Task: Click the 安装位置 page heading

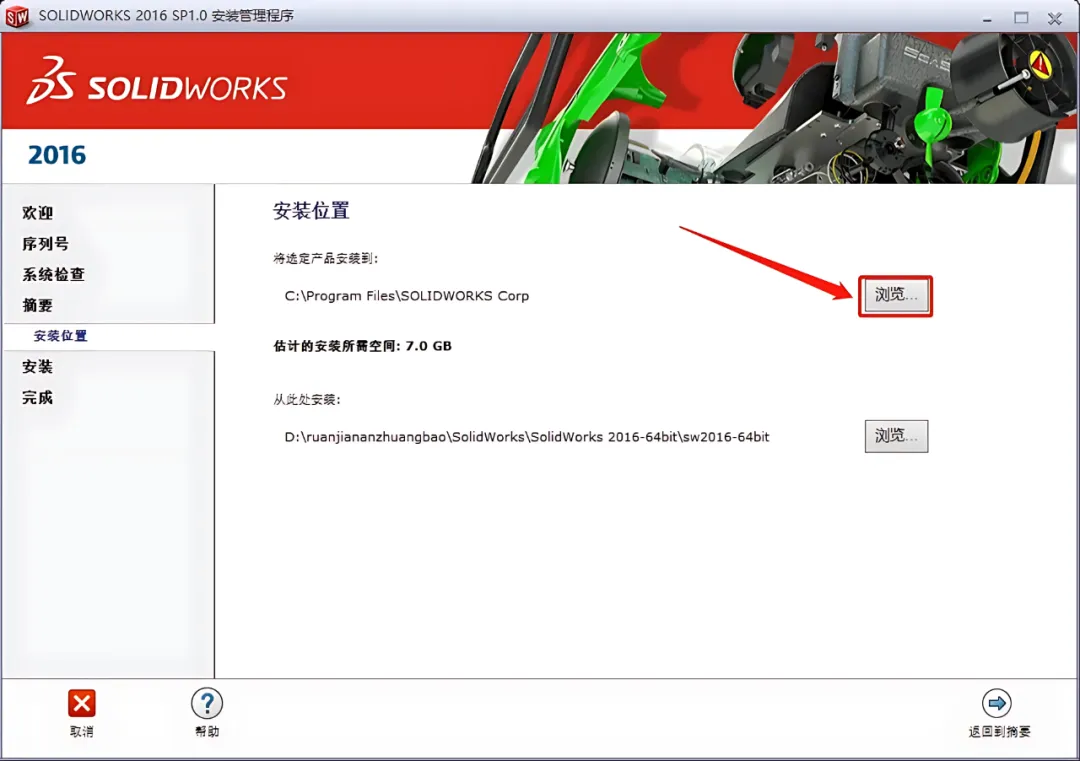Action: pyautogui.click(x=311, y=211)
